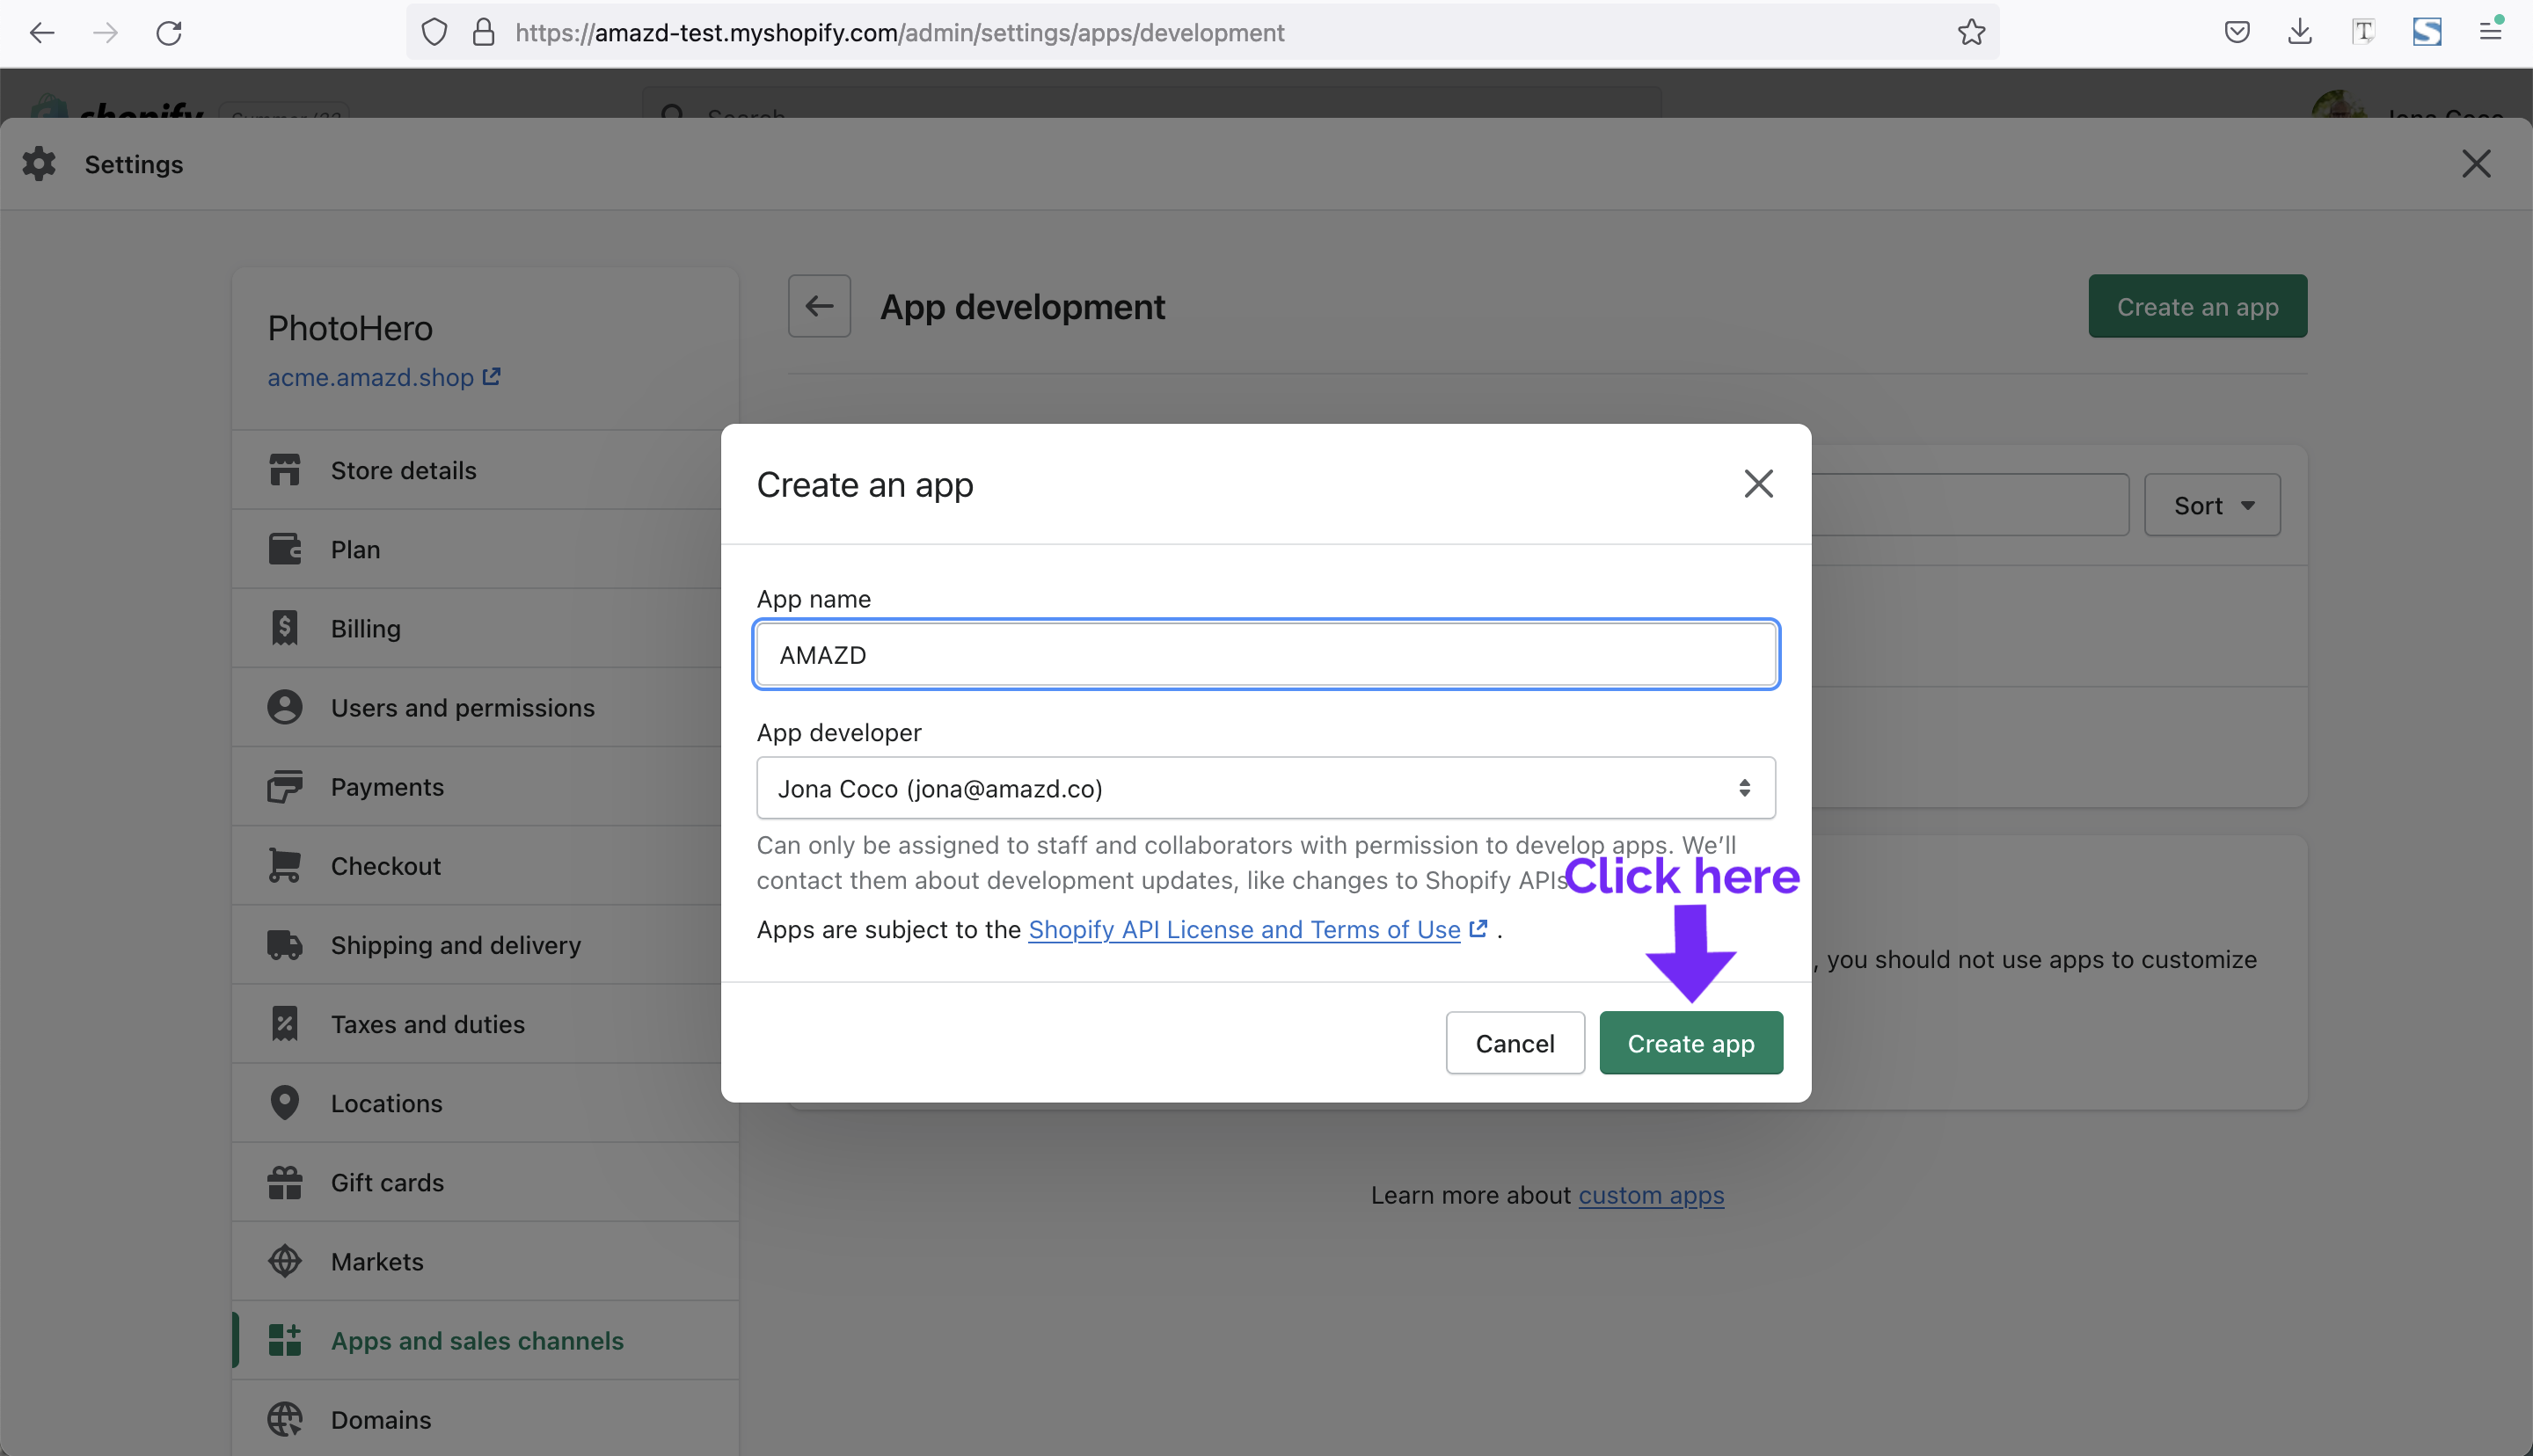Open Shipping and delivery settings

pyautogui.click(x=485, y=945)
